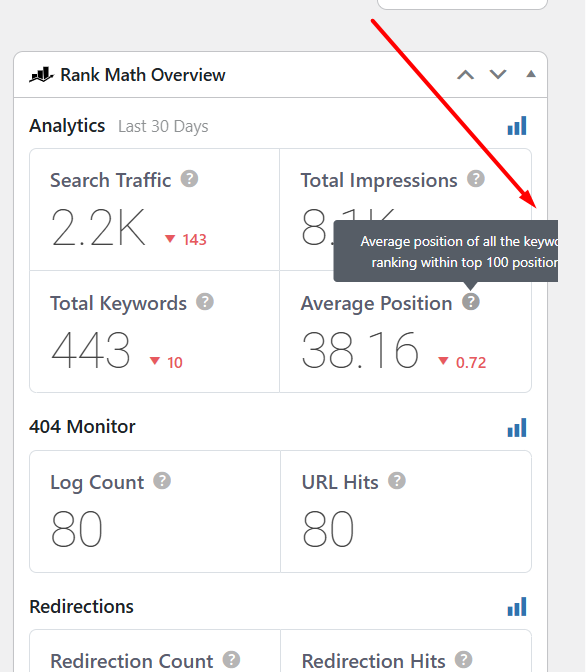The height and width of the screenshot is (672, 586).
Task: Click the Total Impressions help icon
Action: 475,179
